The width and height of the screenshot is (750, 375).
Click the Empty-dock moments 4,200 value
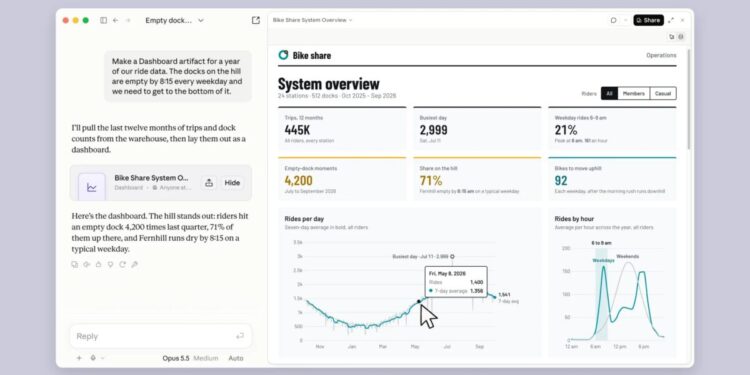298,180
